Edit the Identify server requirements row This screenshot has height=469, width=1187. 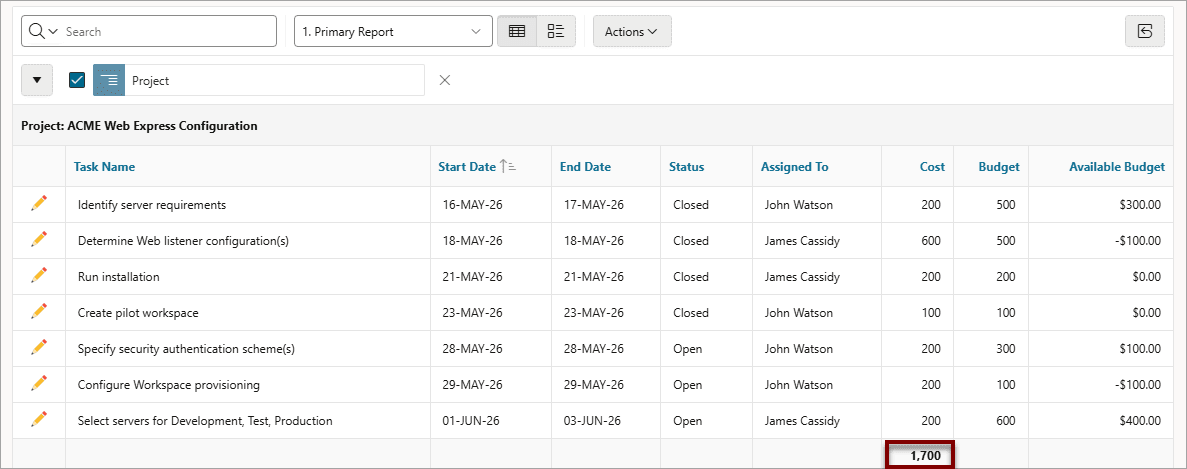(x=39, y=203)
